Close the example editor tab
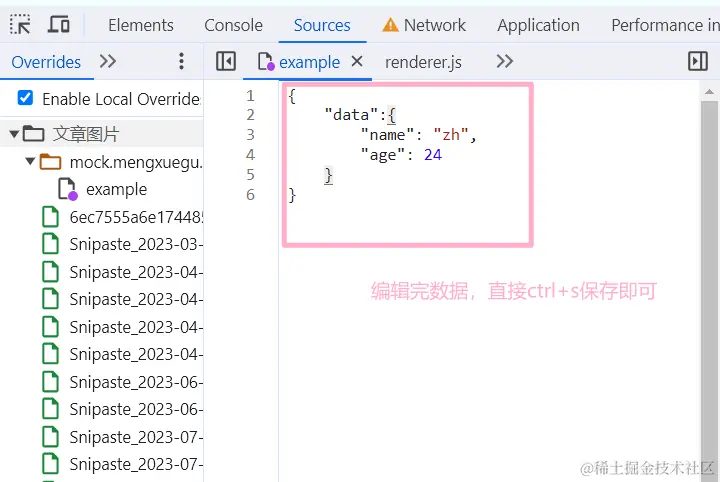Screen dimensions: 720x482 coord(357,61)
